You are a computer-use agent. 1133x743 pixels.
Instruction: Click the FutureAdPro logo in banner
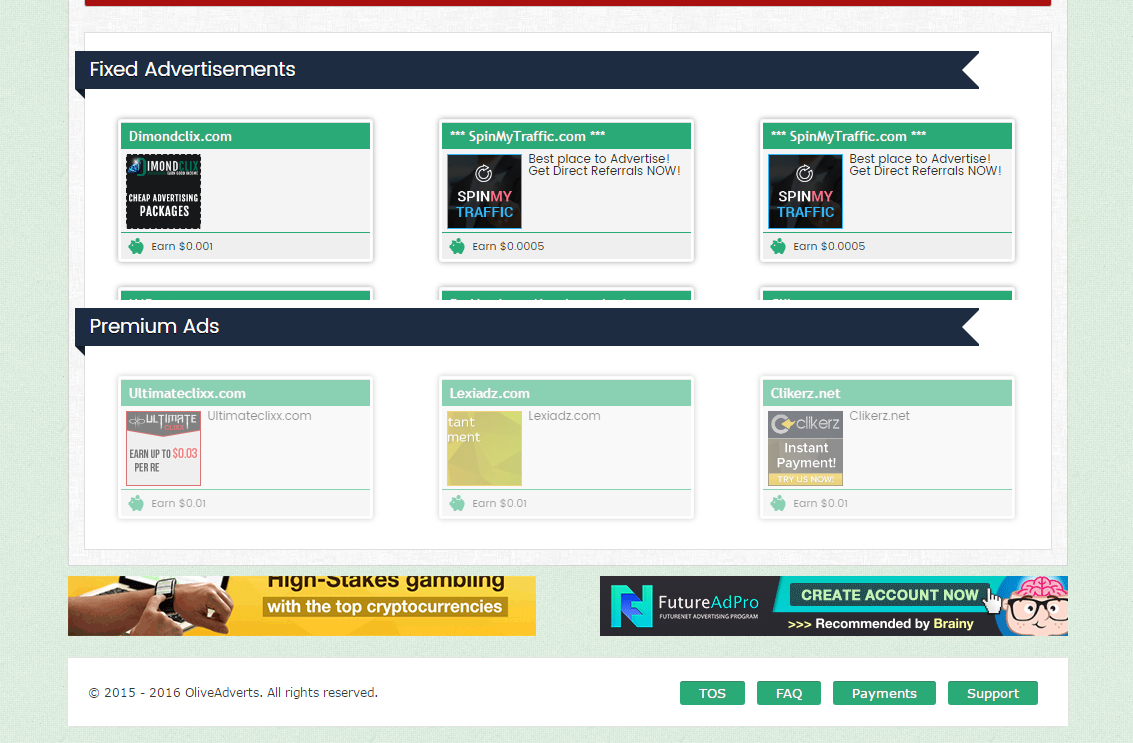(x=685, y=606)
